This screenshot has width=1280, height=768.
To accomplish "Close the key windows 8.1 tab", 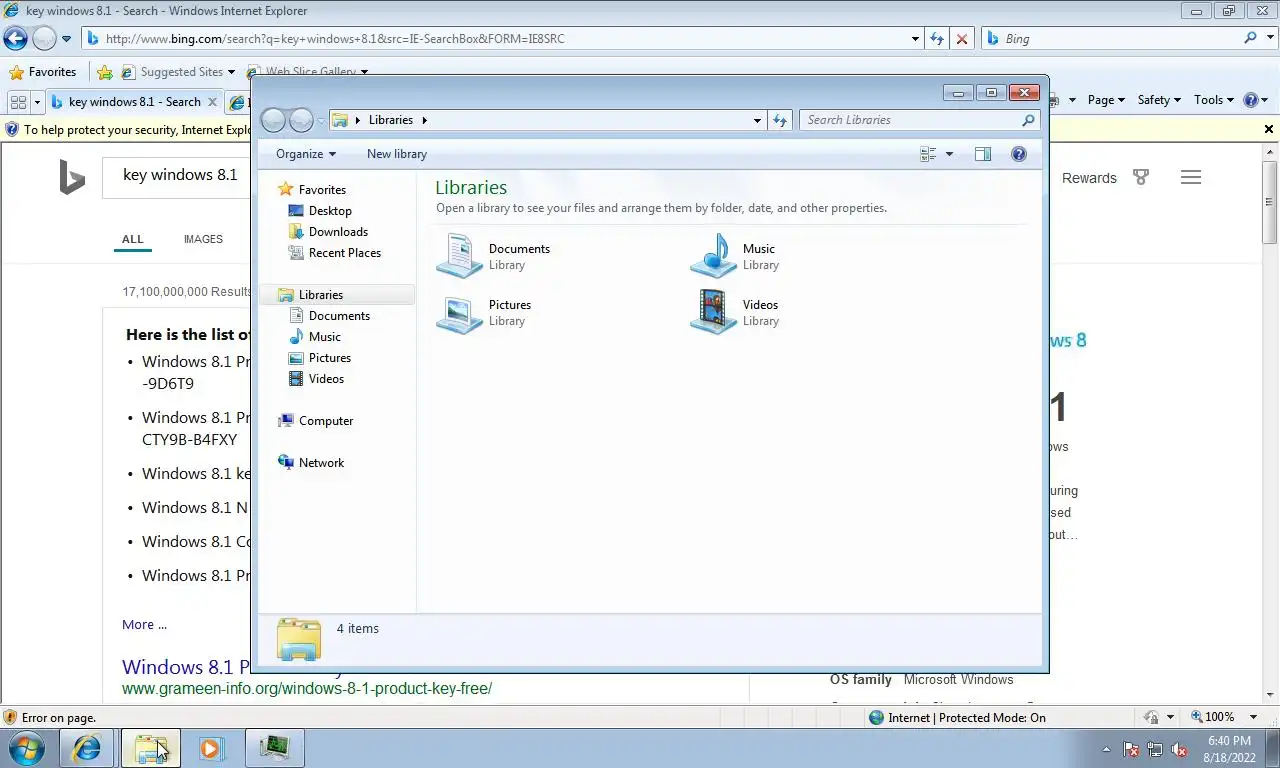I will pyautogui.click(x=212, y=102).
